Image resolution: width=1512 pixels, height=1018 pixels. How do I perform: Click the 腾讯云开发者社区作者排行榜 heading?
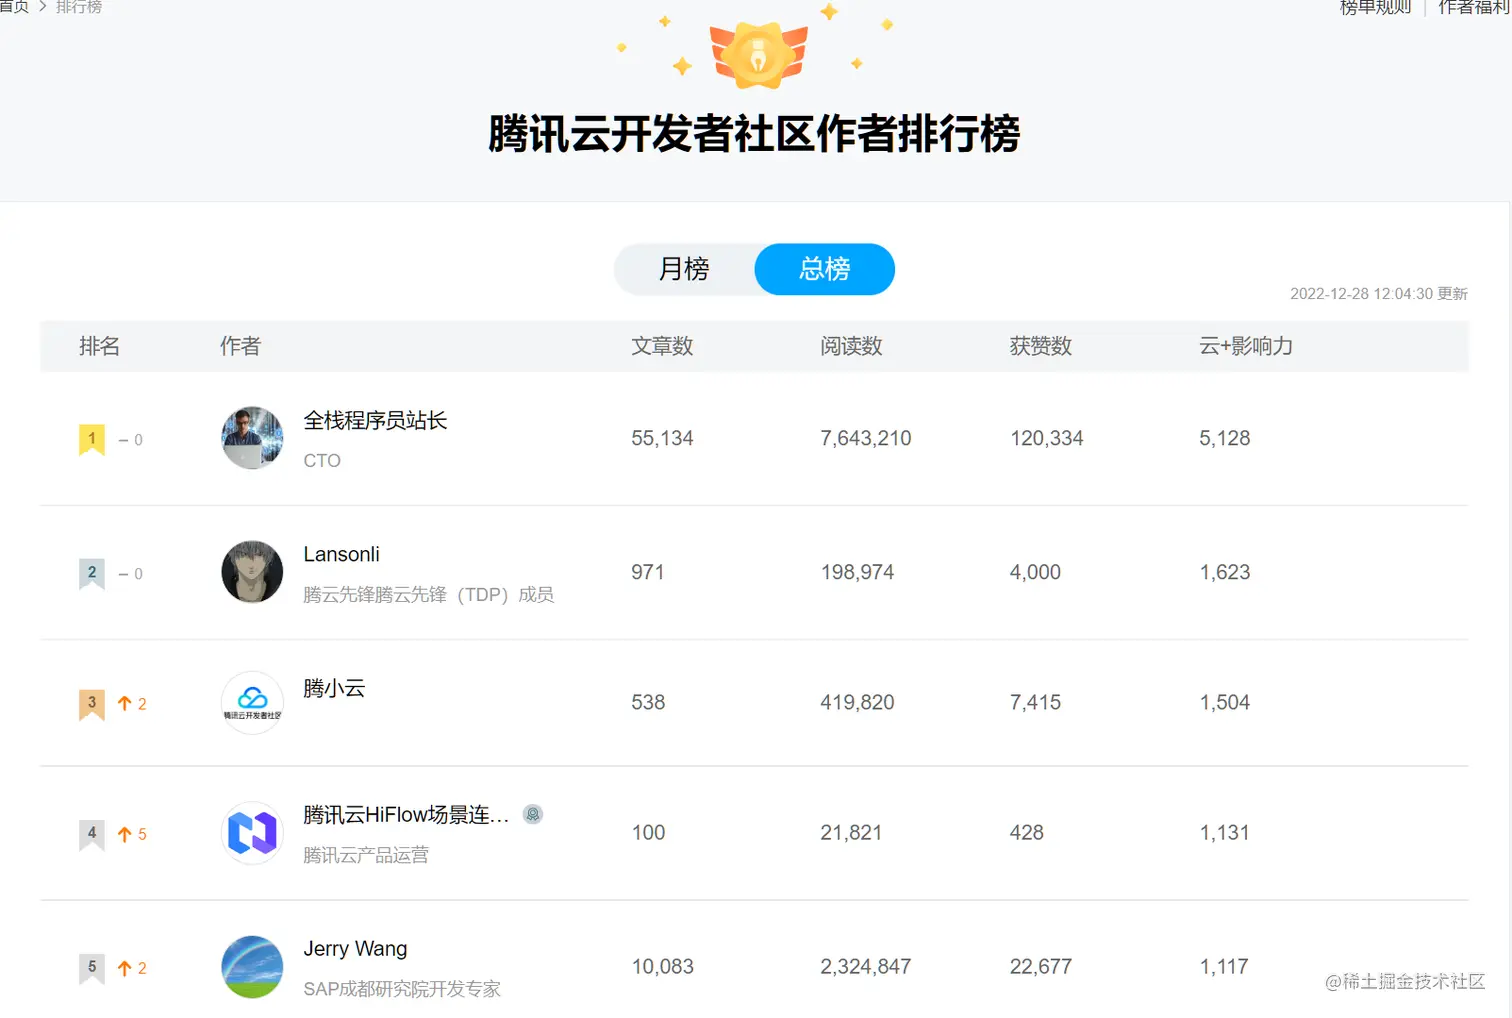[x=754, y=134]
